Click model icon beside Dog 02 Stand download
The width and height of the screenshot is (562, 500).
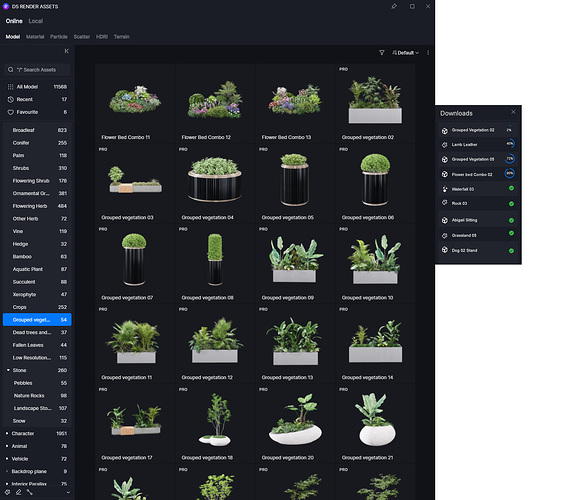444,250
